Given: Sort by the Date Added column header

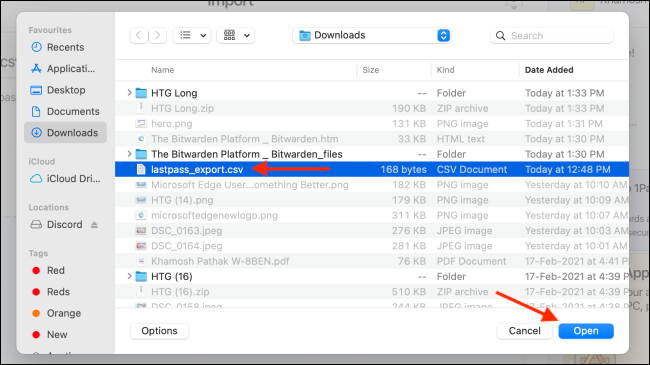Looking at the screenshot, I should coord(549,70).
